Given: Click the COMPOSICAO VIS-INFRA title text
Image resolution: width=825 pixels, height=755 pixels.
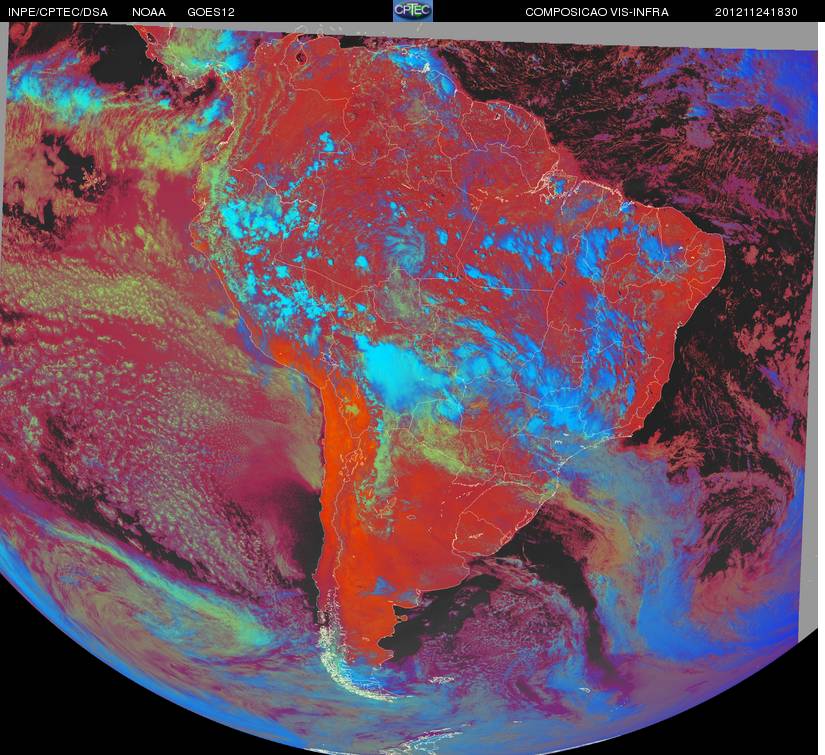Looking at the screenshot, I should click(597, 12).
